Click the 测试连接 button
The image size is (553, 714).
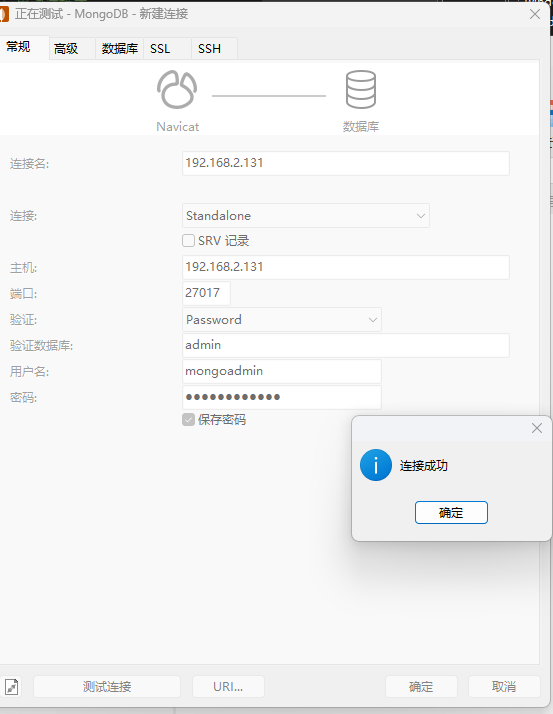(x=107, y=686)
